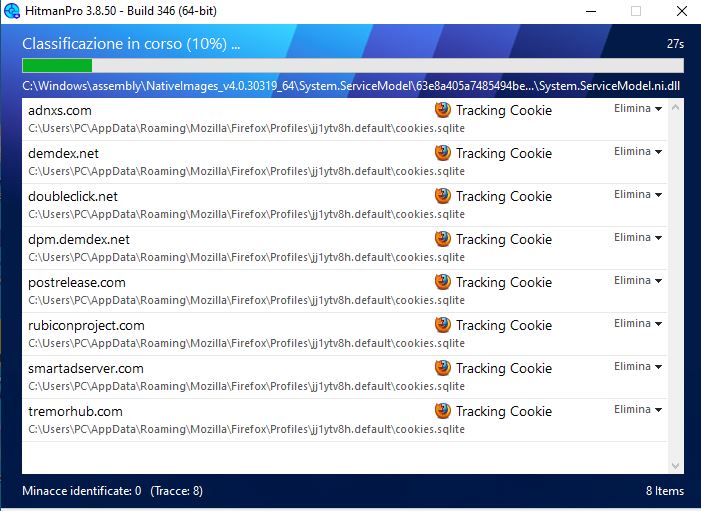Open Elimina dropdown for smartadserver.com
This screenshot has width=701, height=511.
(638, 366)
